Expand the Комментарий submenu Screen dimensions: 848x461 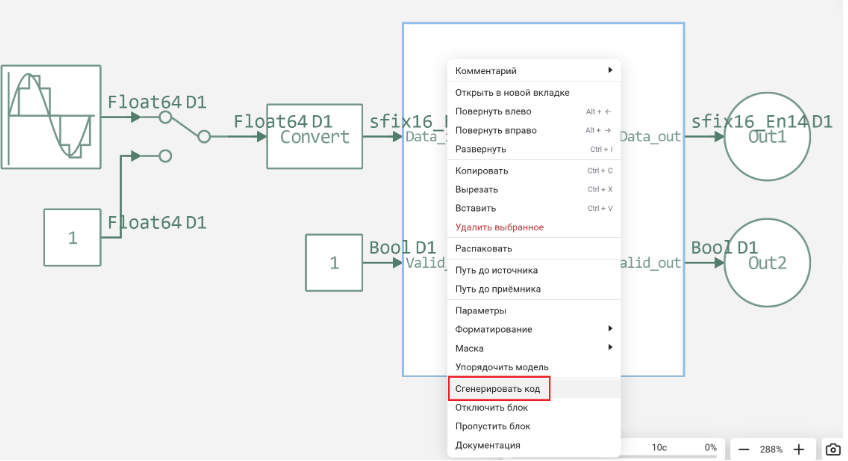click(x=532, y=71)
